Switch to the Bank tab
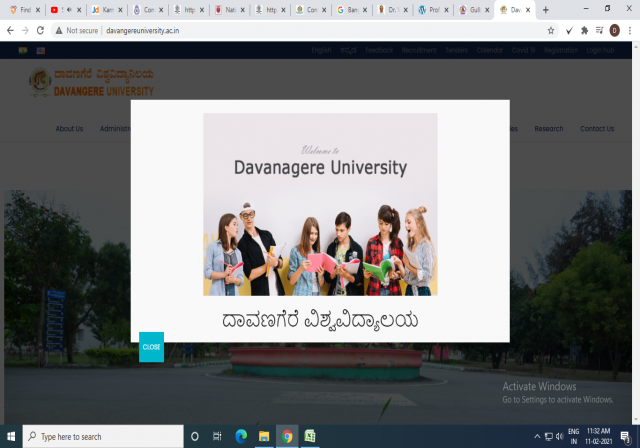Image resolution: width=640 pixels, height=448 pixels. [351, 9]
